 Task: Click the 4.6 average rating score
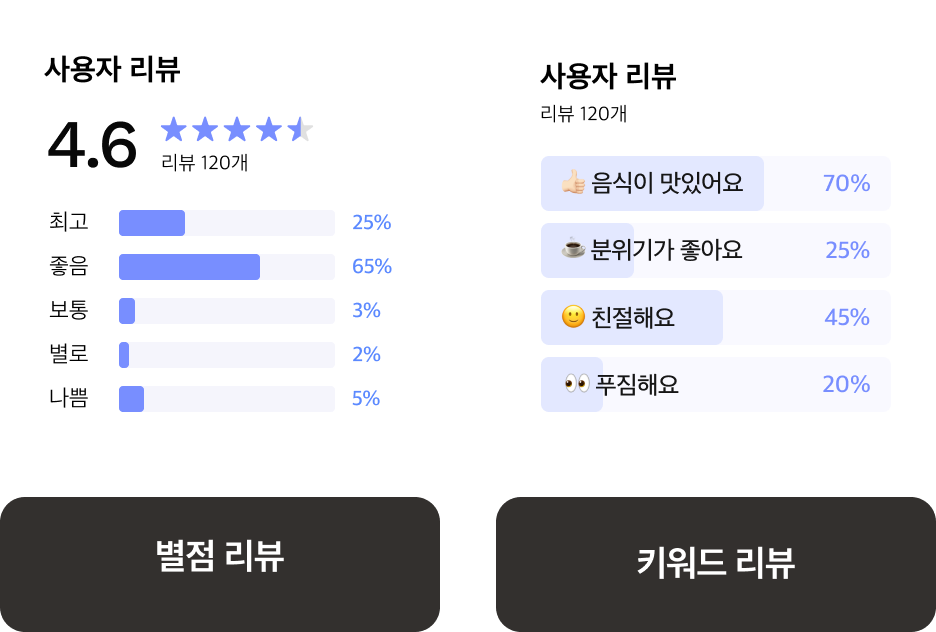pyautogui.click(x=92, y=146)
